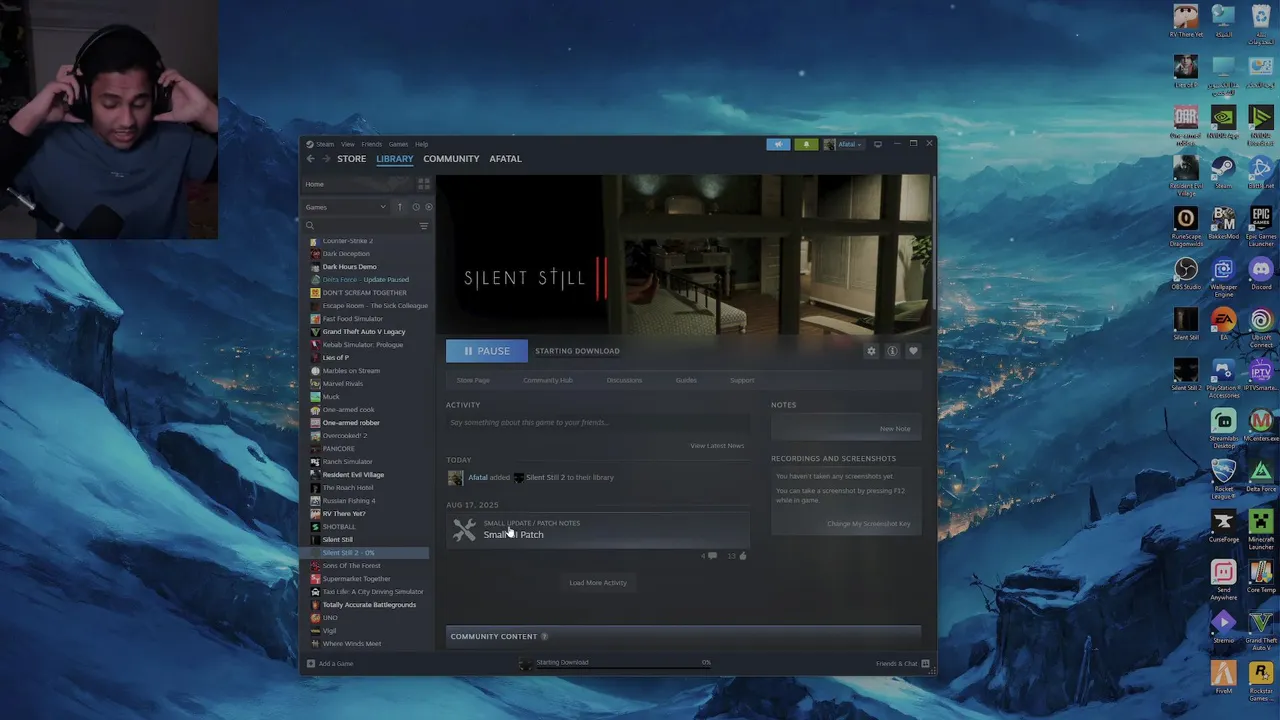Open the Minecraft Launcher desktop icon

tap(1261, 530)
